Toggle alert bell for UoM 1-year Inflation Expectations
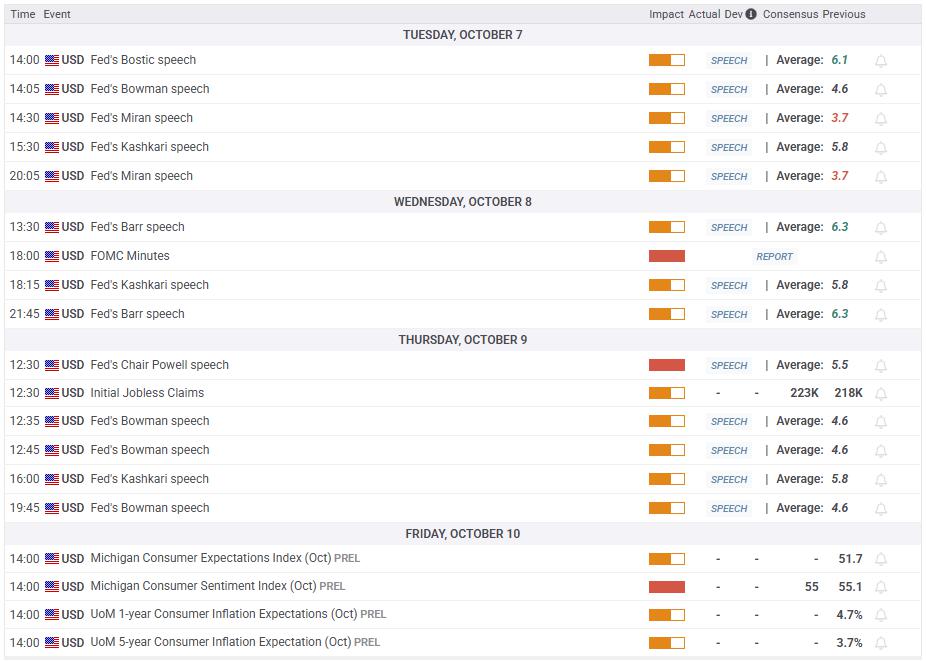926x662 pixels. click(x=881, y=616)
